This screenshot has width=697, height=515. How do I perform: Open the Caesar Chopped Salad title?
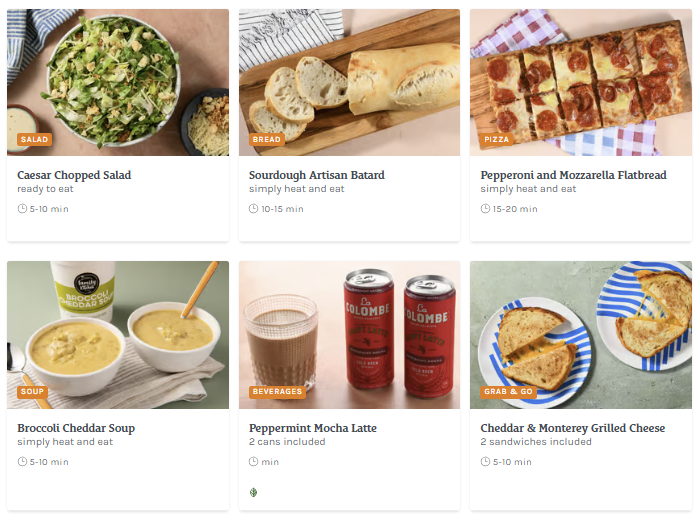point(74,175)
